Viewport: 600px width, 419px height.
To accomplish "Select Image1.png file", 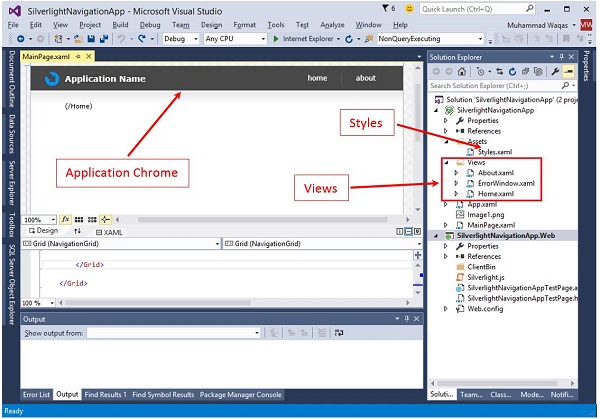I will coord(485,215).
